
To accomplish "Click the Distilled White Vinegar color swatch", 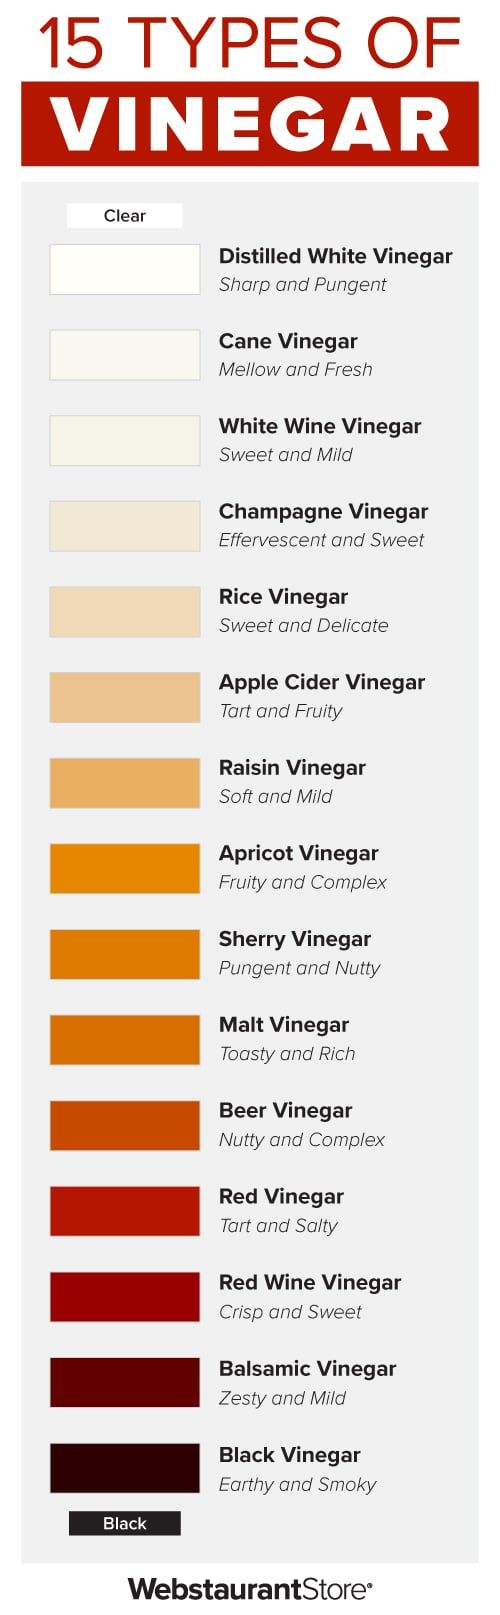I will click(125, 270).
